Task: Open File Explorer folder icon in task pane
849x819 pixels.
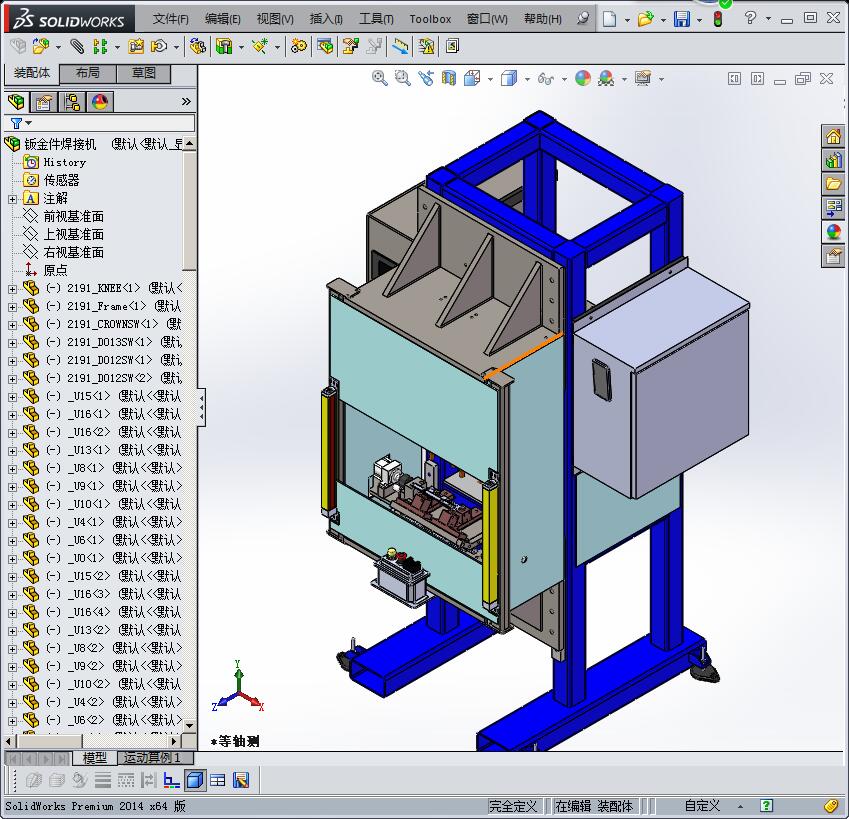Action: point(833,184)
